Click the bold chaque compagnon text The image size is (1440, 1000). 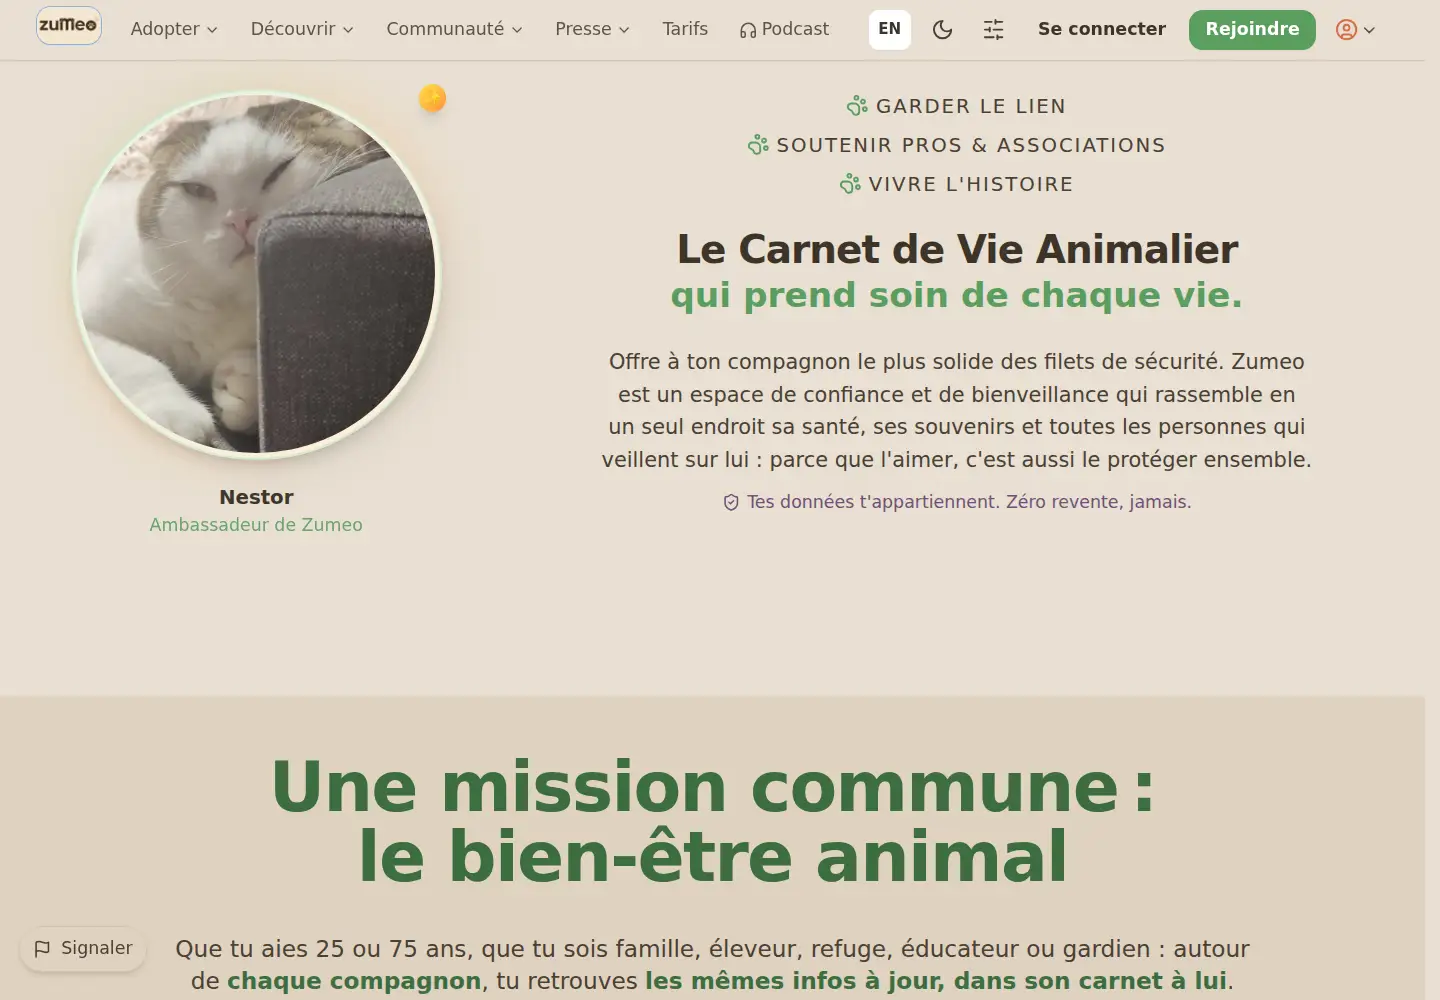(354, 981)
